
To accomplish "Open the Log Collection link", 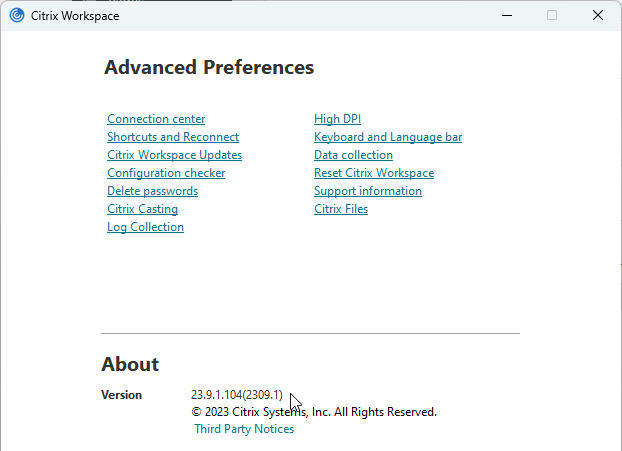I will point(145,227).
